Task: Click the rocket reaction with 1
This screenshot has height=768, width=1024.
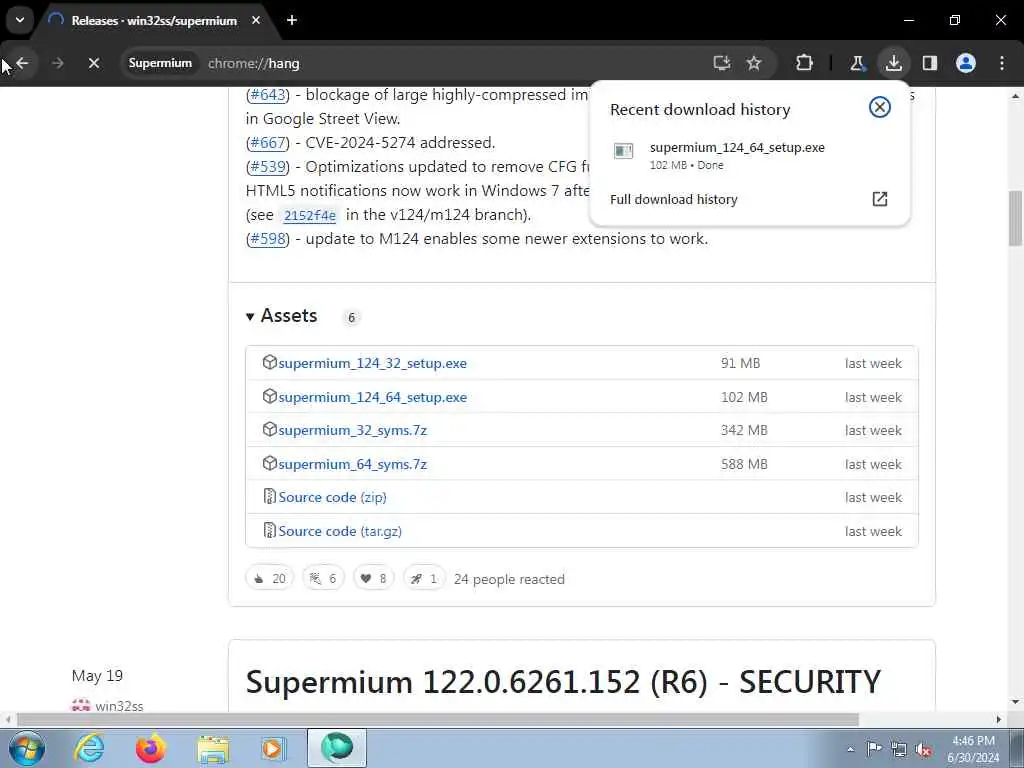Action: coord(424,578)
